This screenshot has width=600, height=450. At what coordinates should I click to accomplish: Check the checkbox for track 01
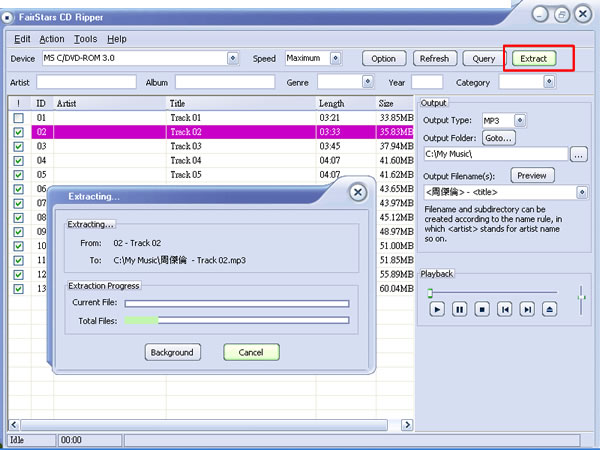pyautogui.click(x=18, y=118)
